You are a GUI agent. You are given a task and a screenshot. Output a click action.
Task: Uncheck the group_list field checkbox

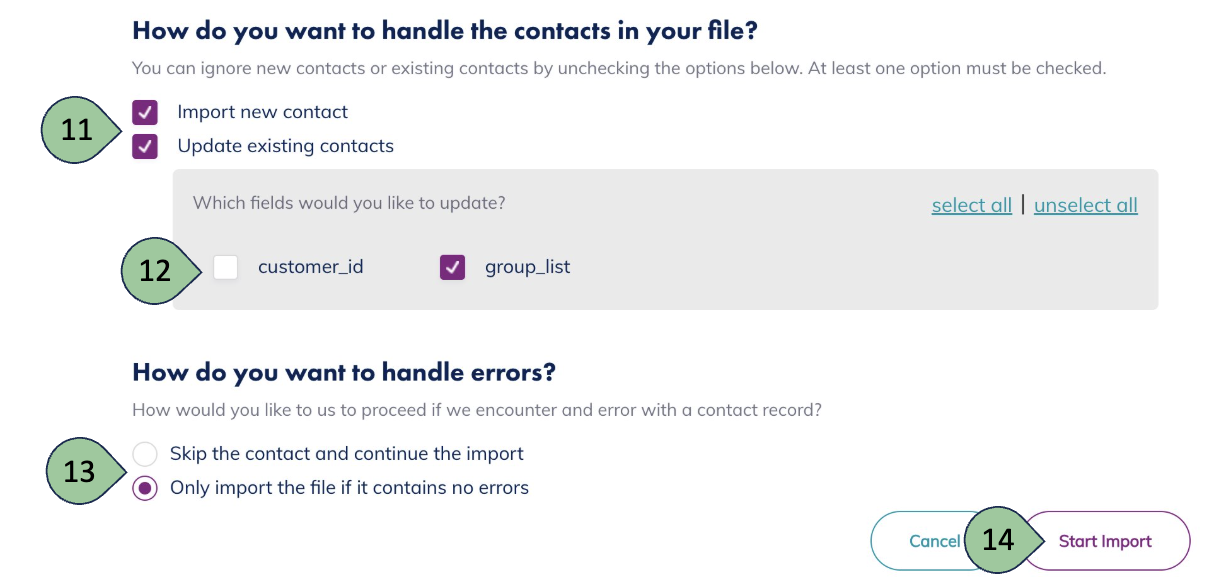(453, 267)
